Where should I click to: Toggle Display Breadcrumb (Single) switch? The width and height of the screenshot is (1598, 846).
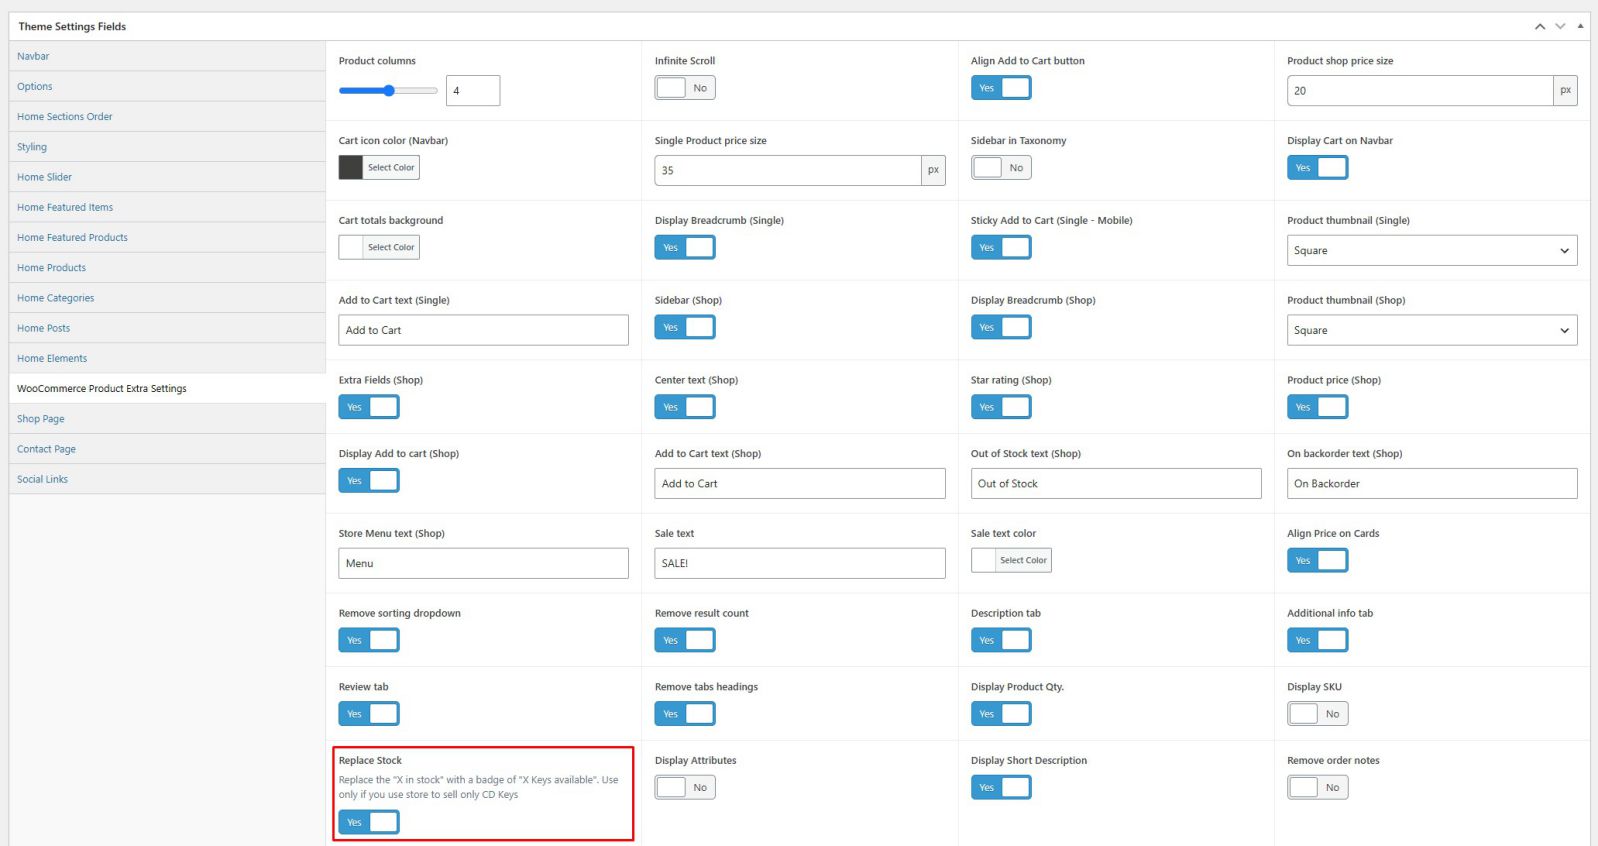coord(685,247)
